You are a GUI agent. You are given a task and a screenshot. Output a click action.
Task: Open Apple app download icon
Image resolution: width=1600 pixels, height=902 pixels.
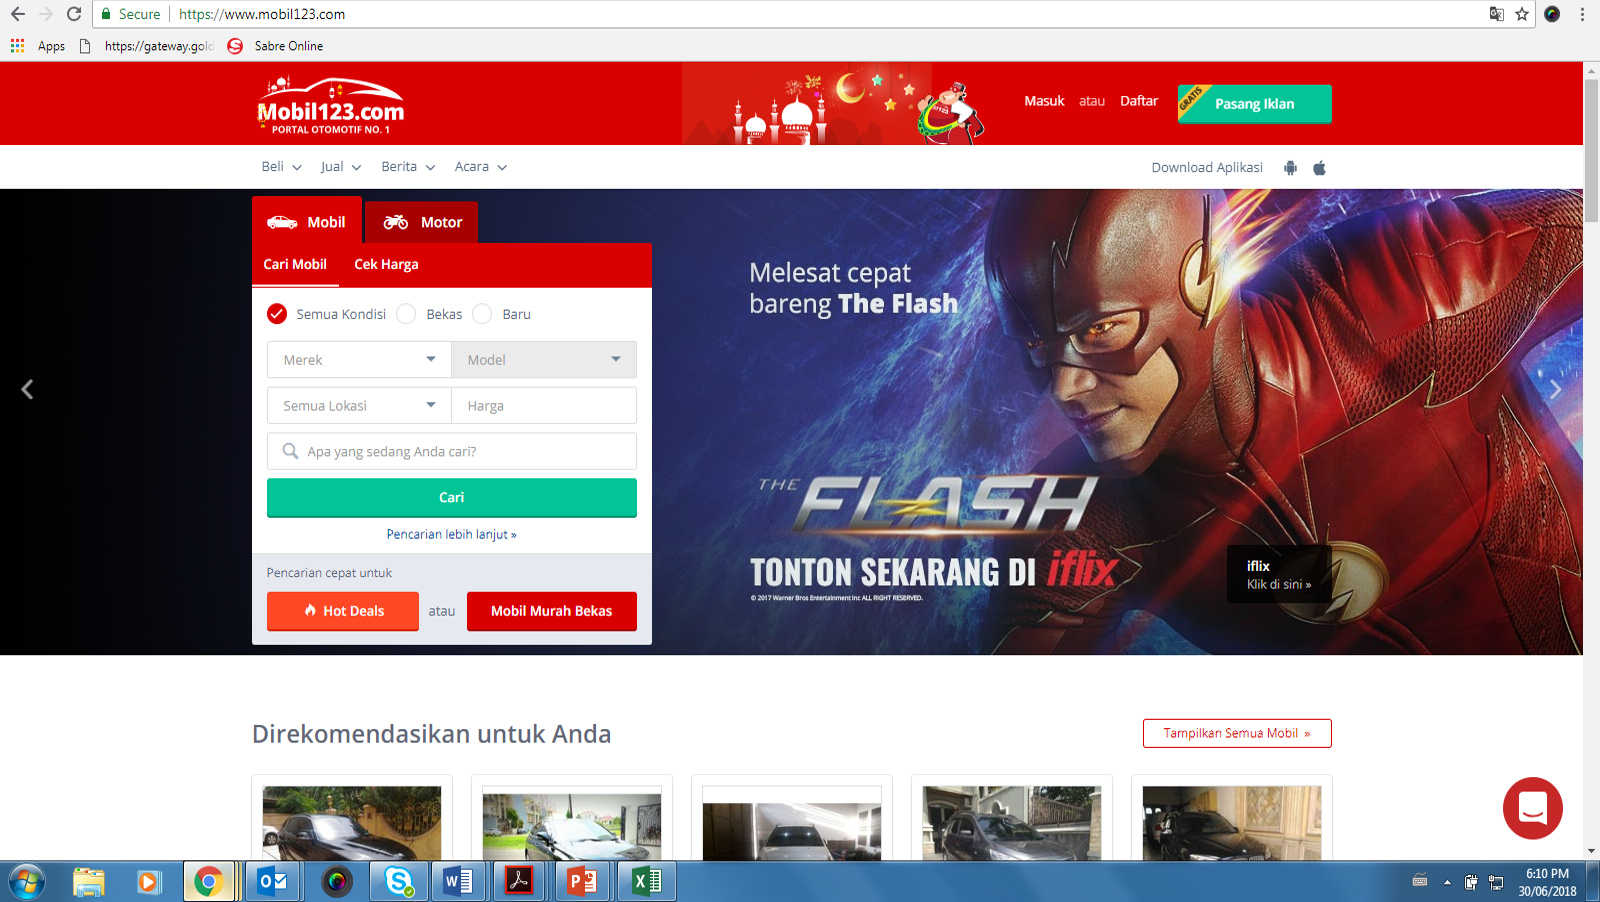click(1319, 168)
